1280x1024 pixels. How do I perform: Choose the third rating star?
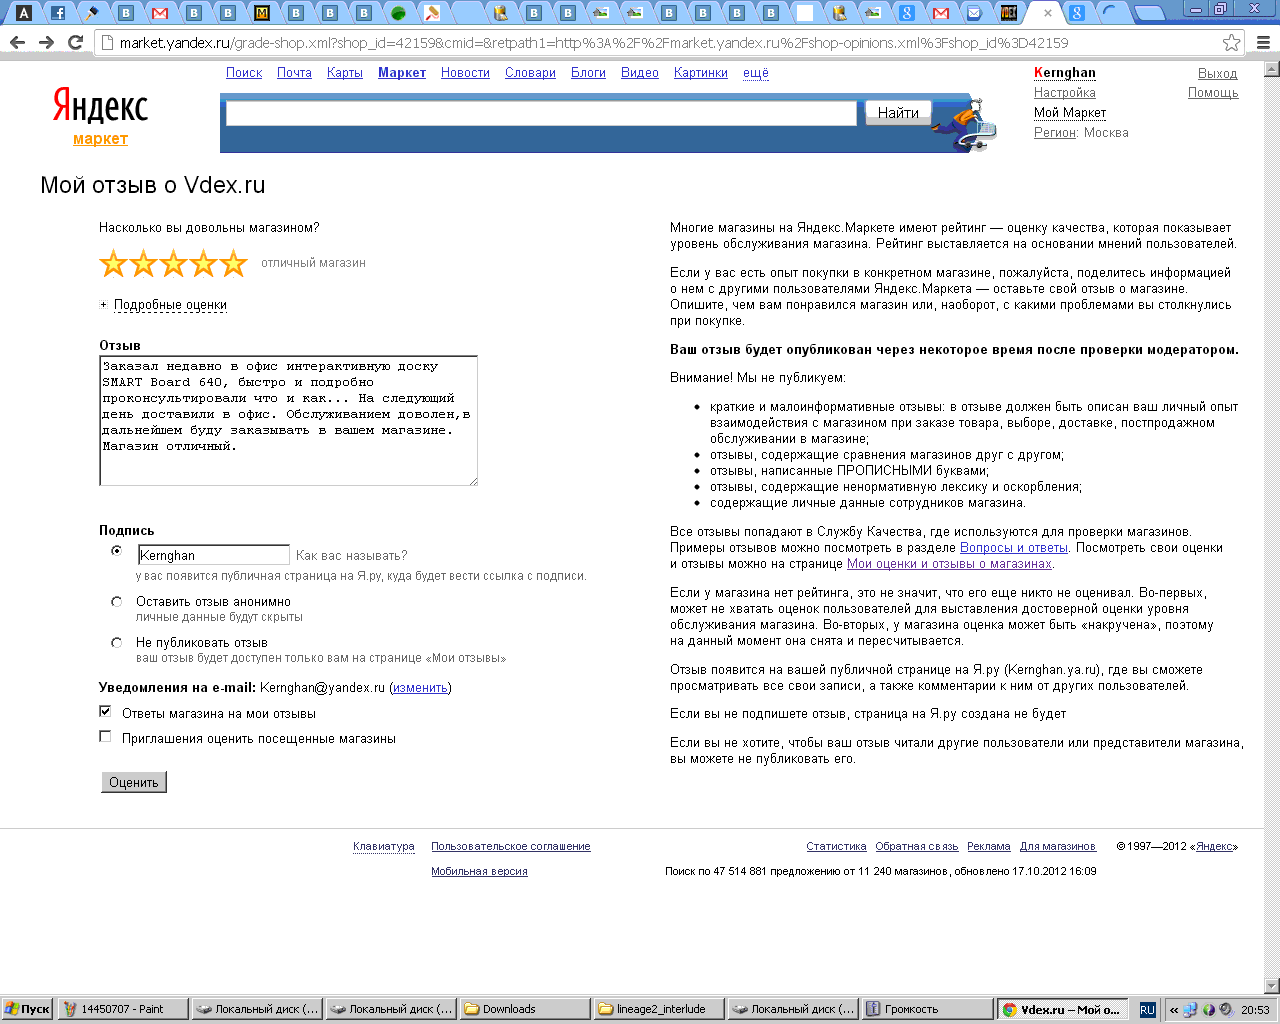click(x=173, y=263)
